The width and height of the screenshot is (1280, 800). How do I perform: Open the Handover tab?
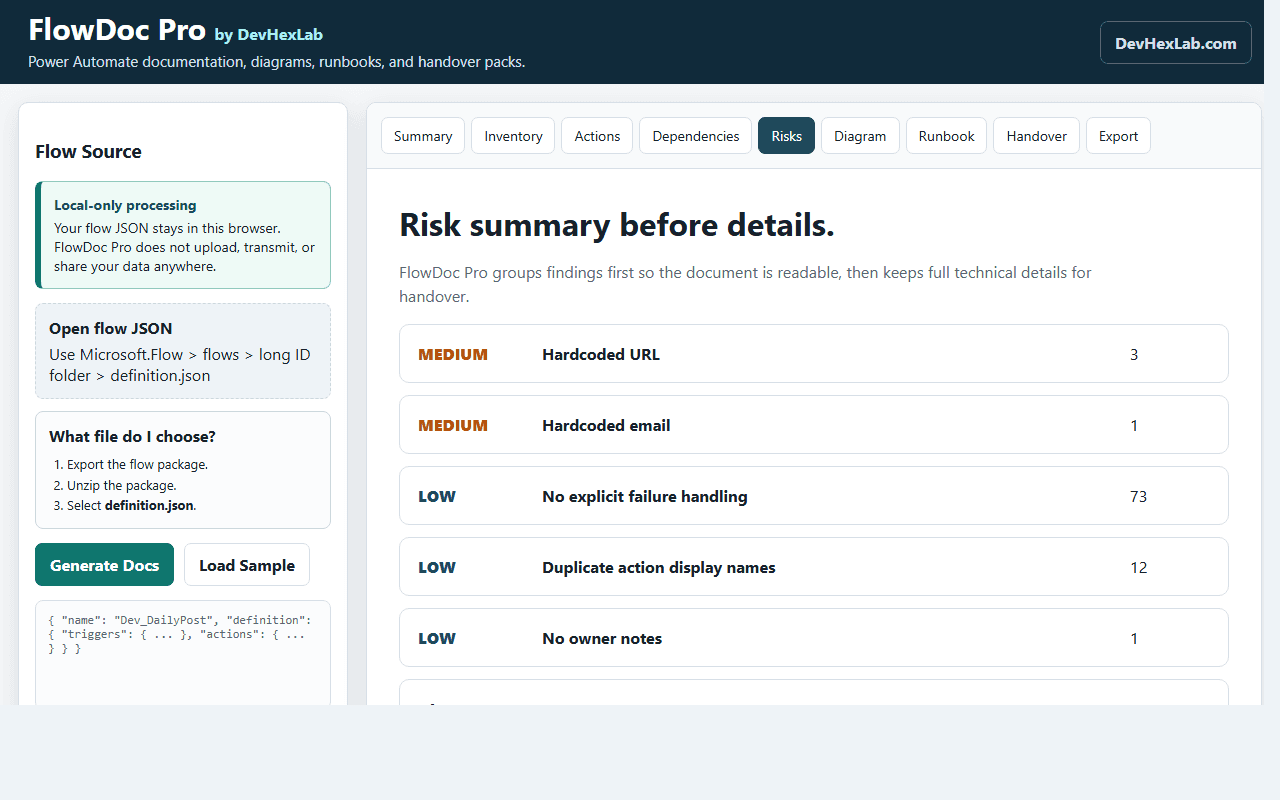click(x=1036, y=136)
